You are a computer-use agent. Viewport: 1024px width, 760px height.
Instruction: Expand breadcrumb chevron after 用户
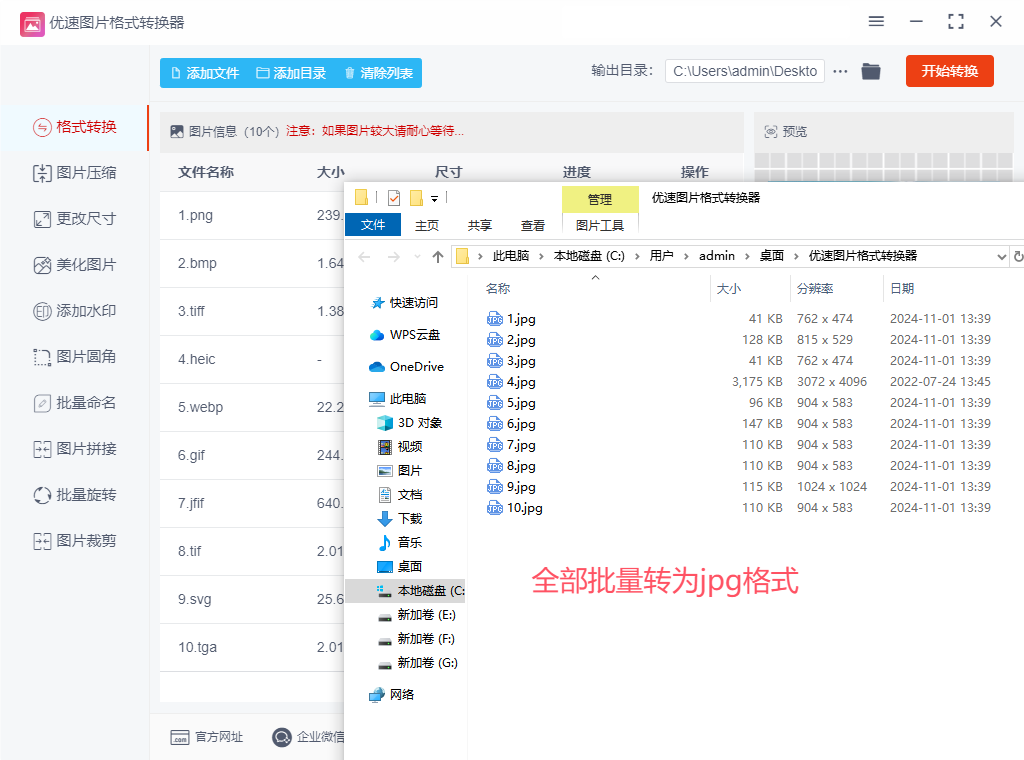pos(686,256)
